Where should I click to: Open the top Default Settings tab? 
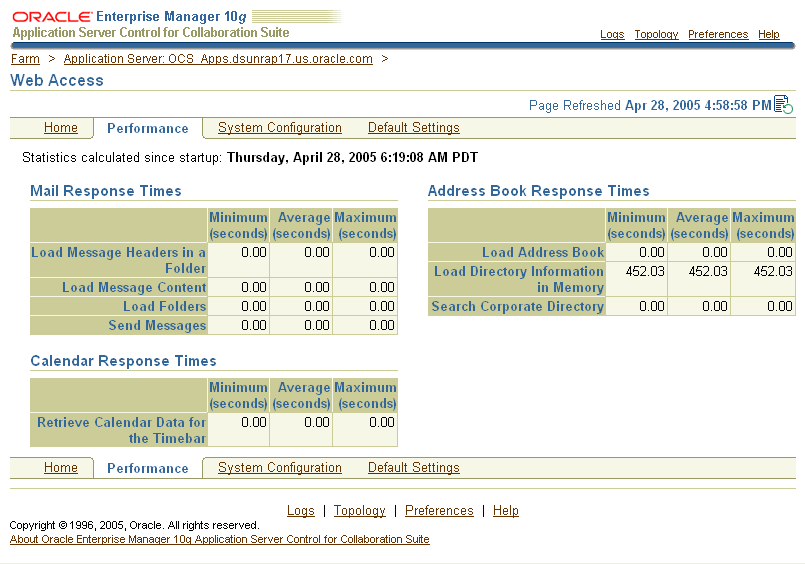(x=414, y=128)
